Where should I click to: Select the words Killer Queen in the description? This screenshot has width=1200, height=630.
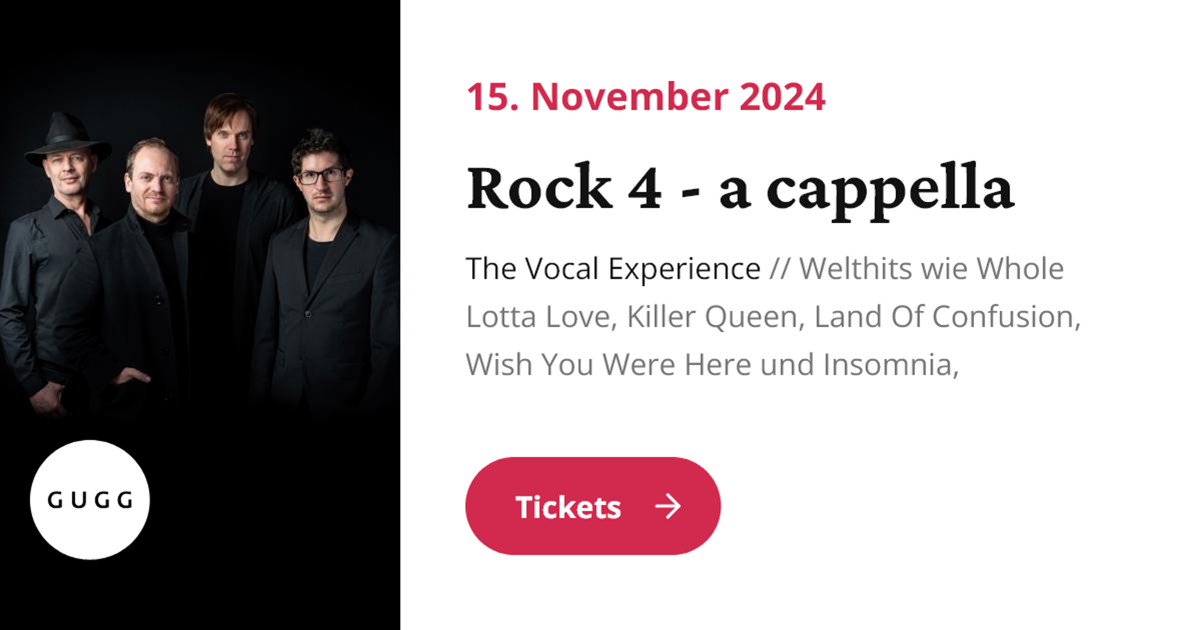710,316
